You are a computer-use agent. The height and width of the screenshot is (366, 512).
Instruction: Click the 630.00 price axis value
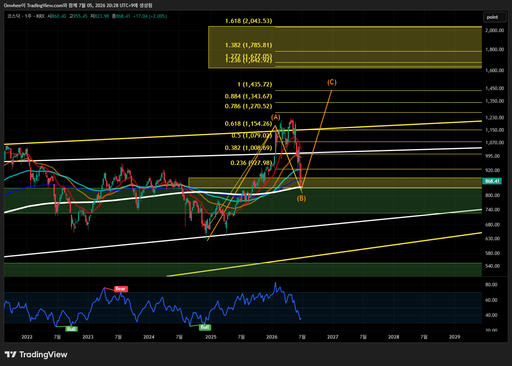click(492, 239)
